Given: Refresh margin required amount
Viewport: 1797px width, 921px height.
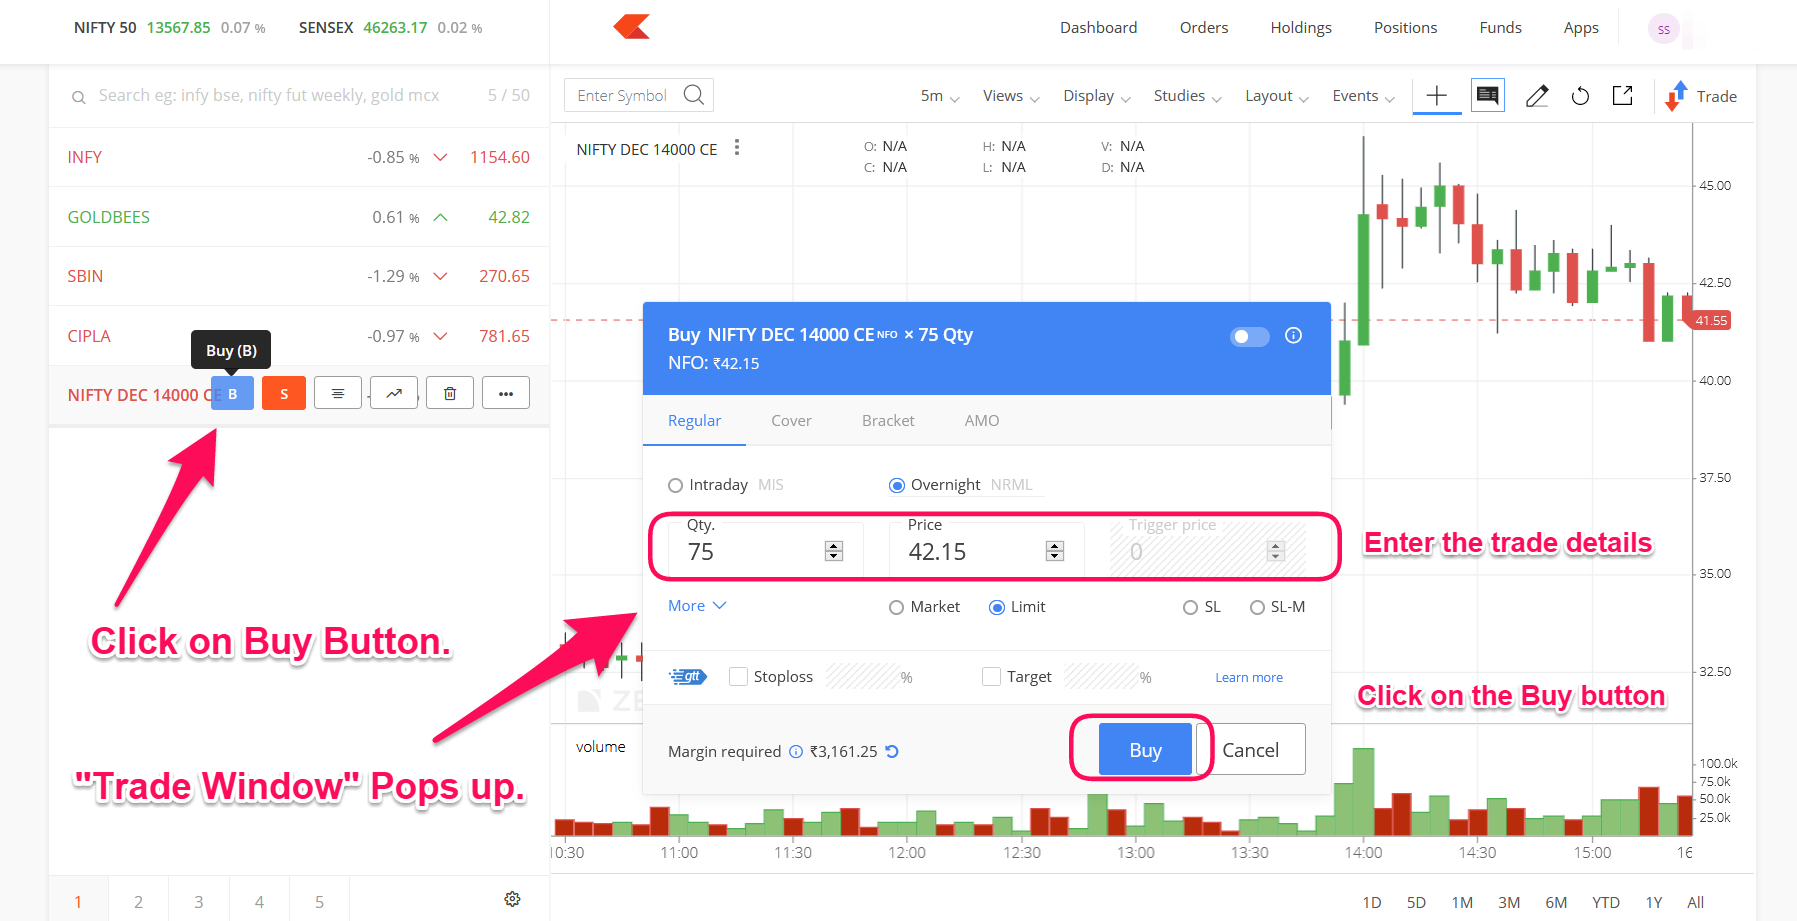Looking at the screenshot, I should point(892,751).
